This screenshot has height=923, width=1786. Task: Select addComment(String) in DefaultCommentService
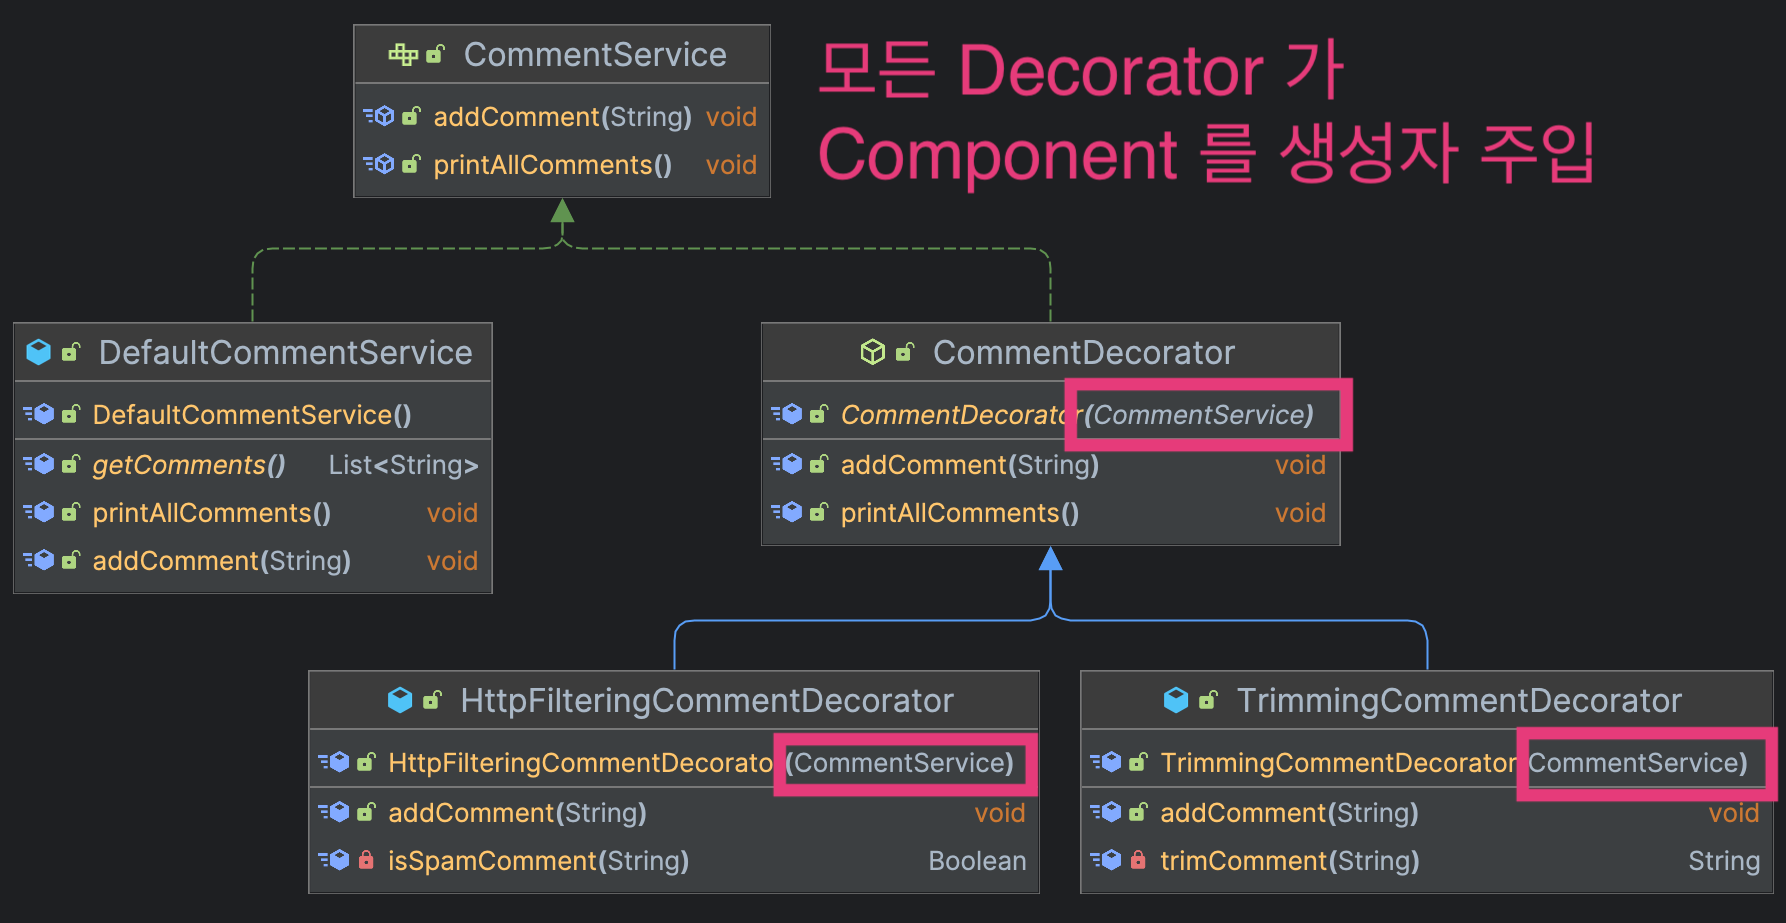tap(221, 561)
